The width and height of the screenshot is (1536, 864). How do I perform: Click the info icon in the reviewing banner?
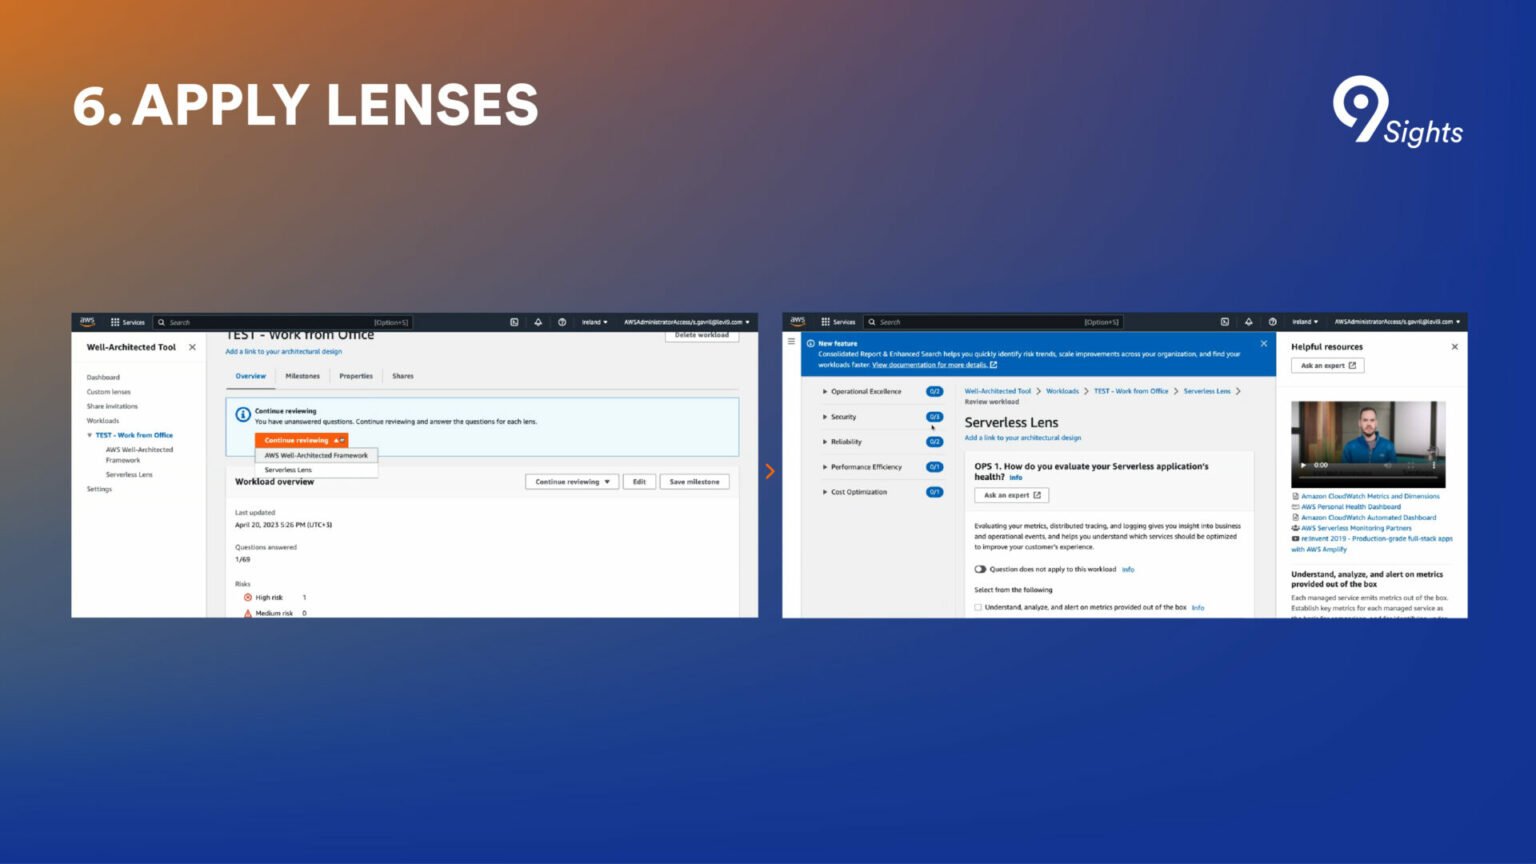tap(242, 413)
